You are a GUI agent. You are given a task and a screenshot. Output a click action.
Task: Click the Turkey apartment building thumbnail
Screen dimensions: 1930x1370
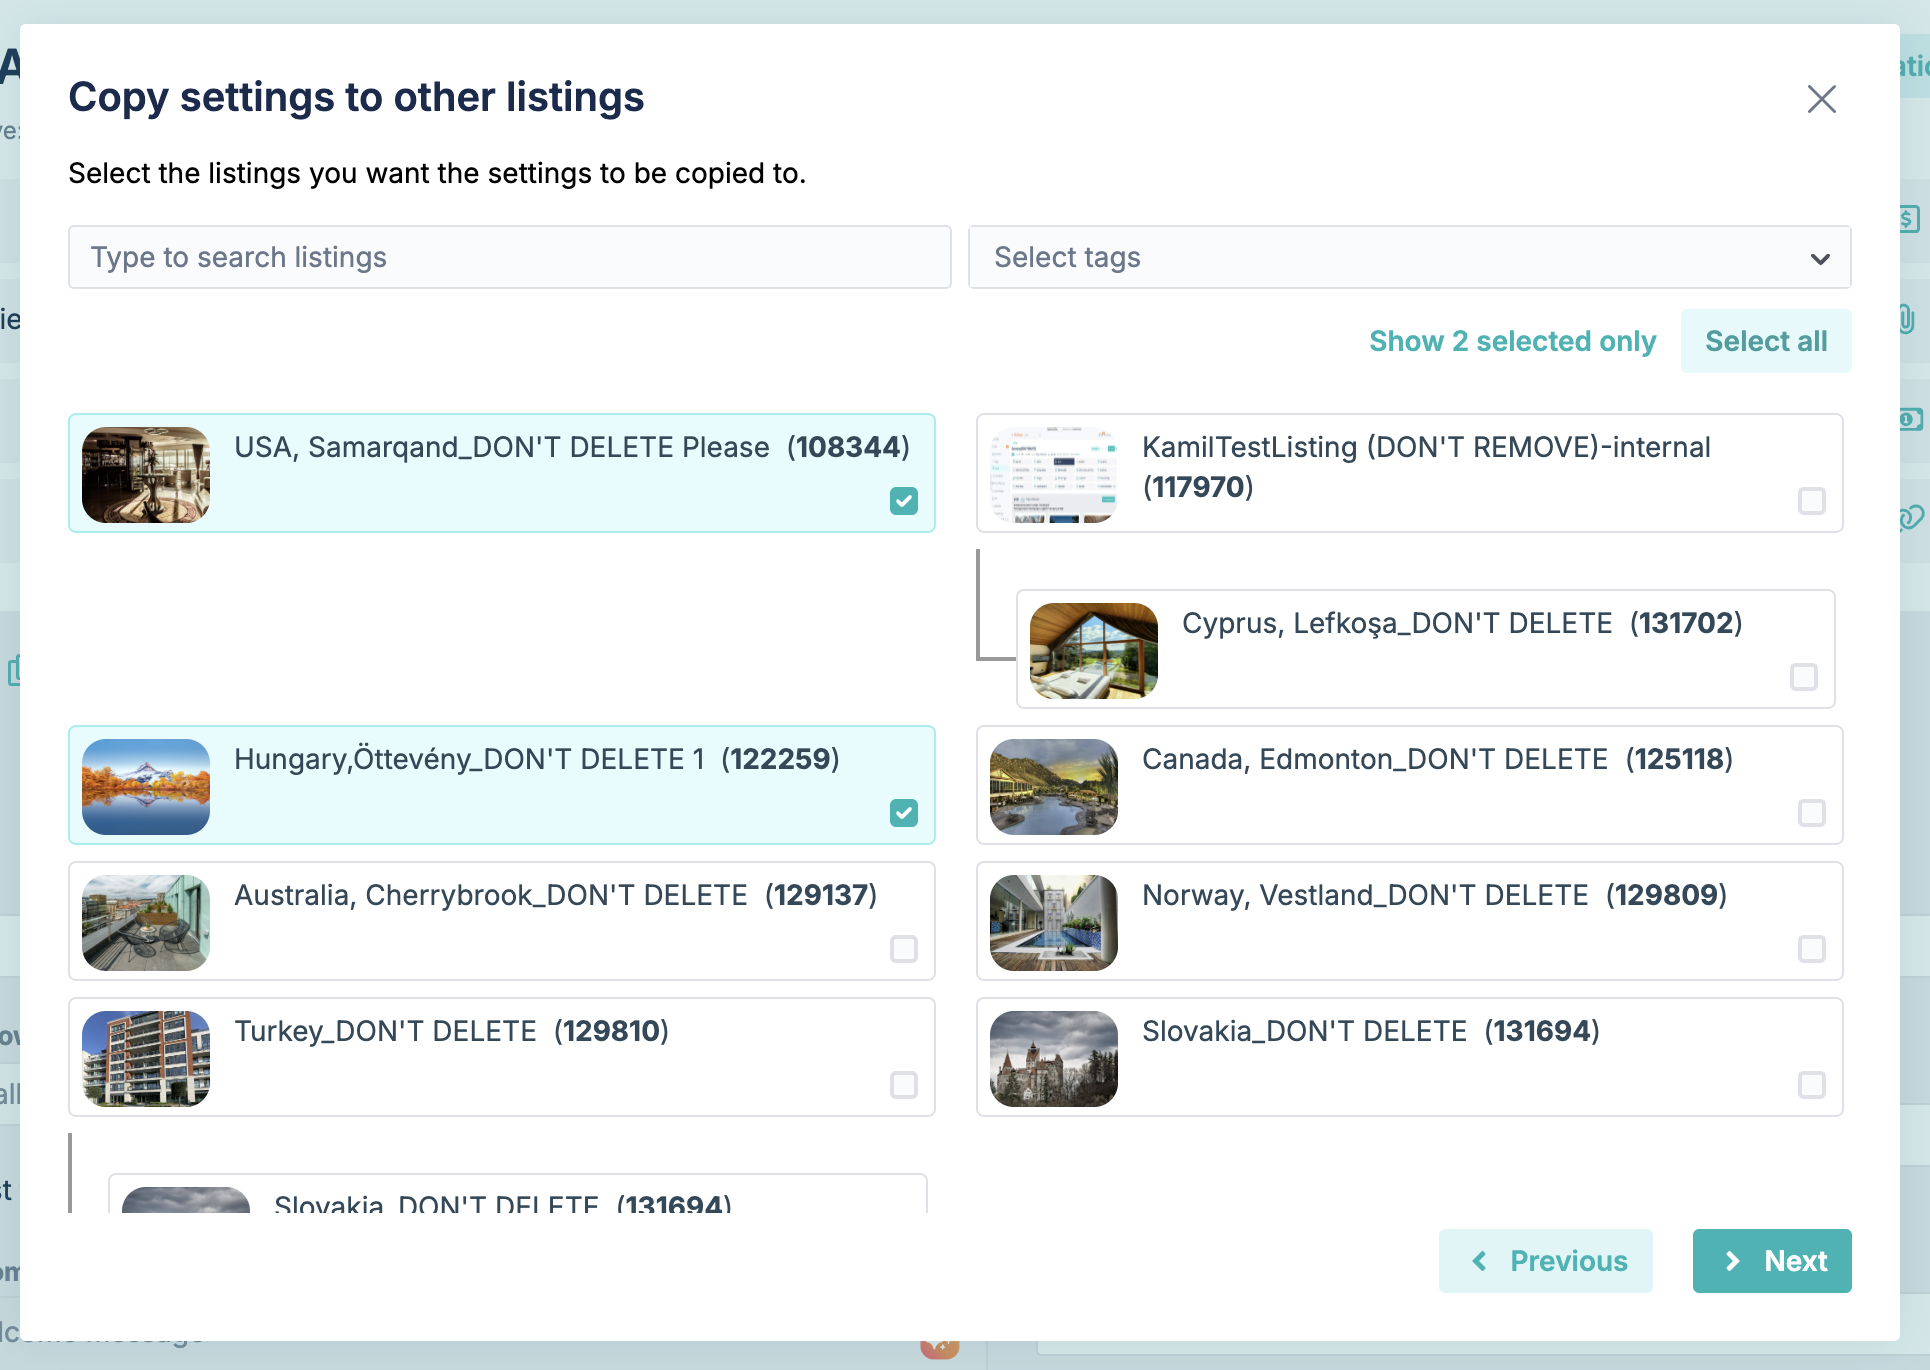pos(146,1059)
